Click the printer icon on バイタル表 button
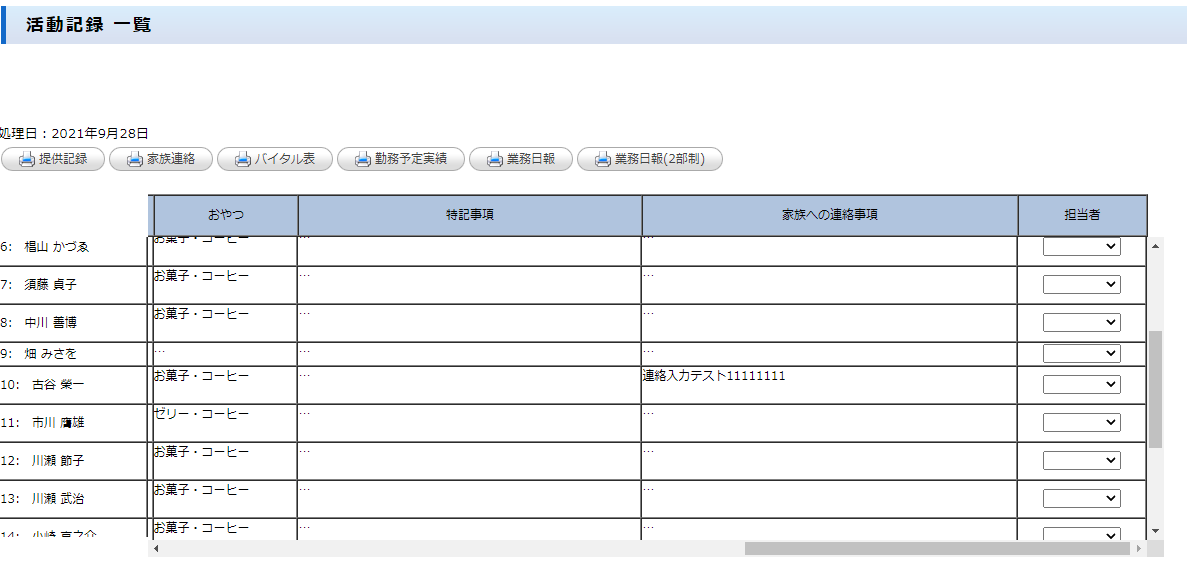Viewport: 1187px width, 575px height. pyautogui.click(x=242, y=160)
